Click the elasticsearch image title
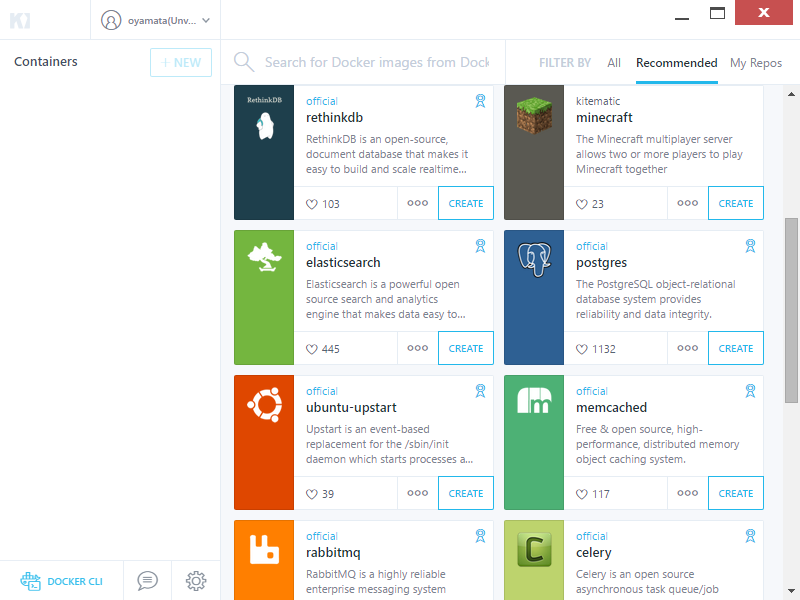Viewport: 800px width, 600px height. [x=343, y=263]
